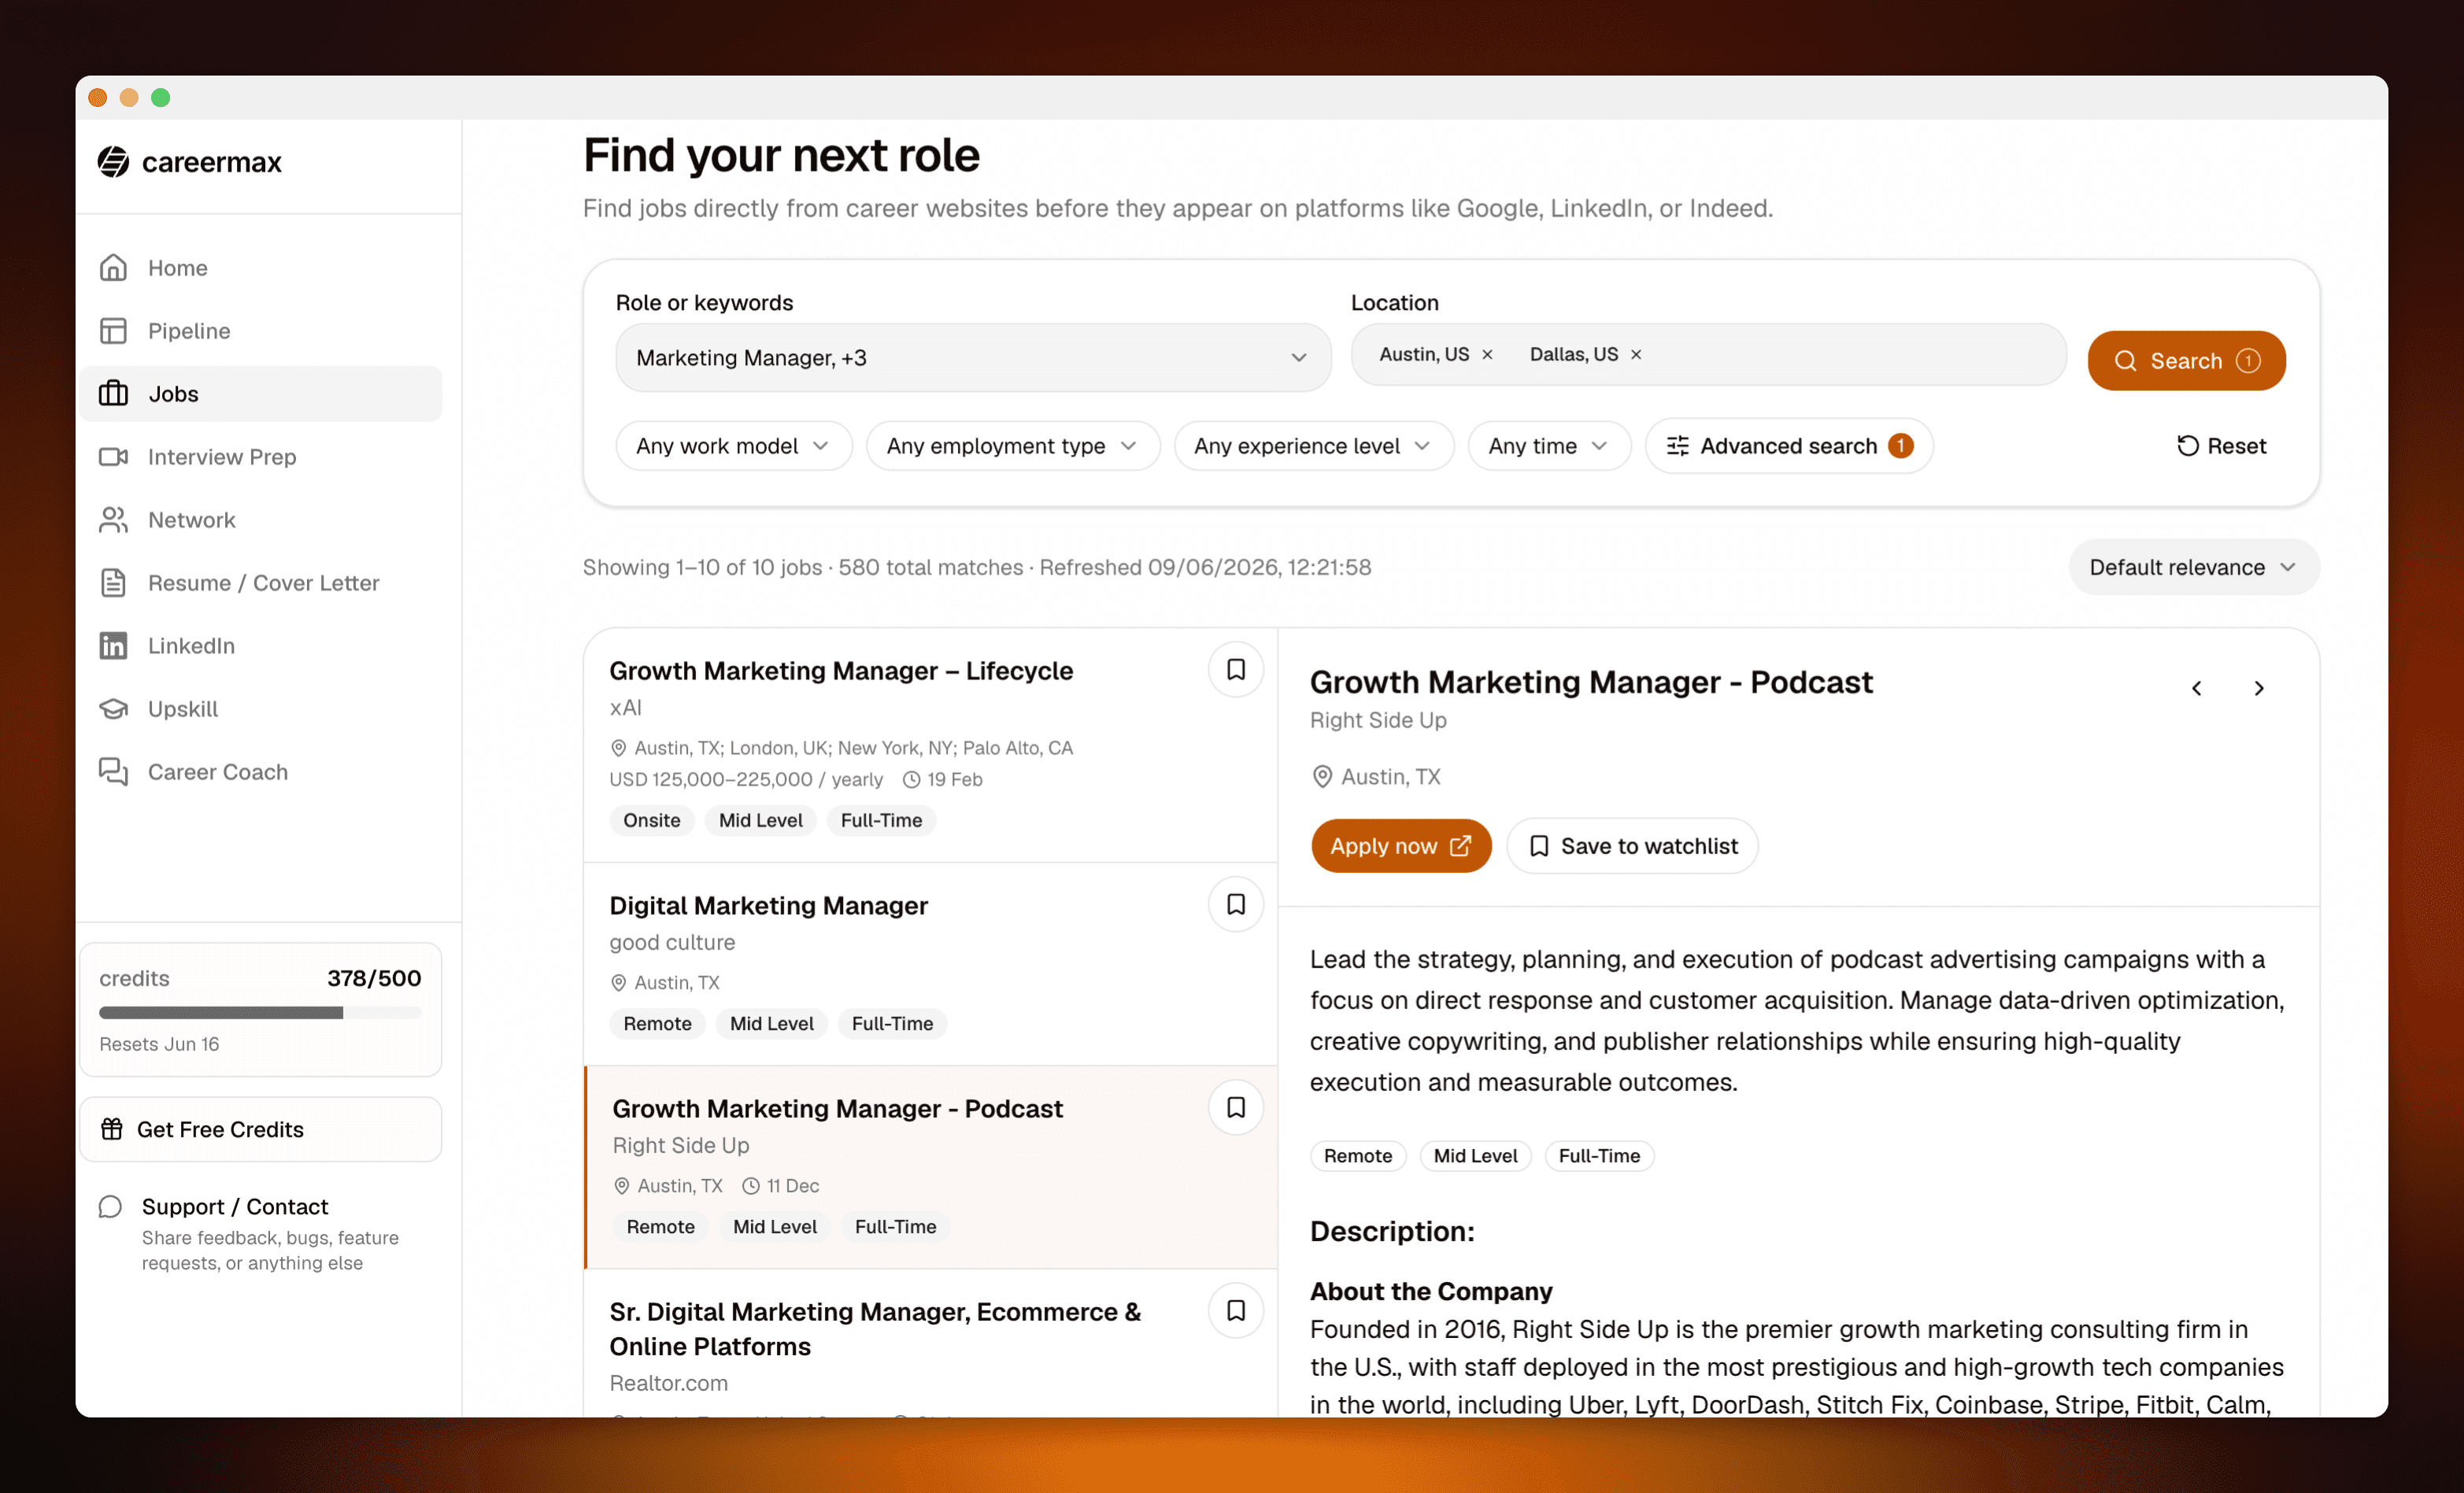Open Interview Prep section
The height and width of the screenshot is (1493, 2464).
[260, 457]
